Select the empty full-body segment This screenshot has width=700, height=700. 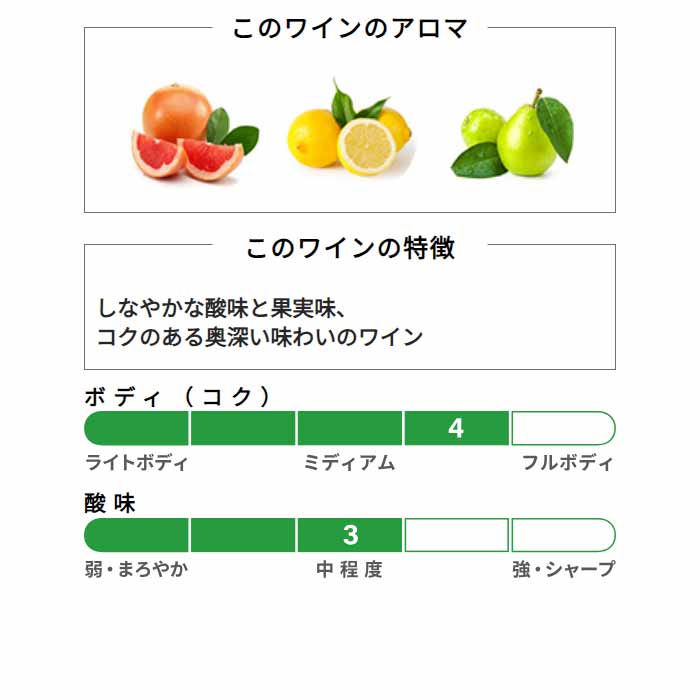[563, 428]
